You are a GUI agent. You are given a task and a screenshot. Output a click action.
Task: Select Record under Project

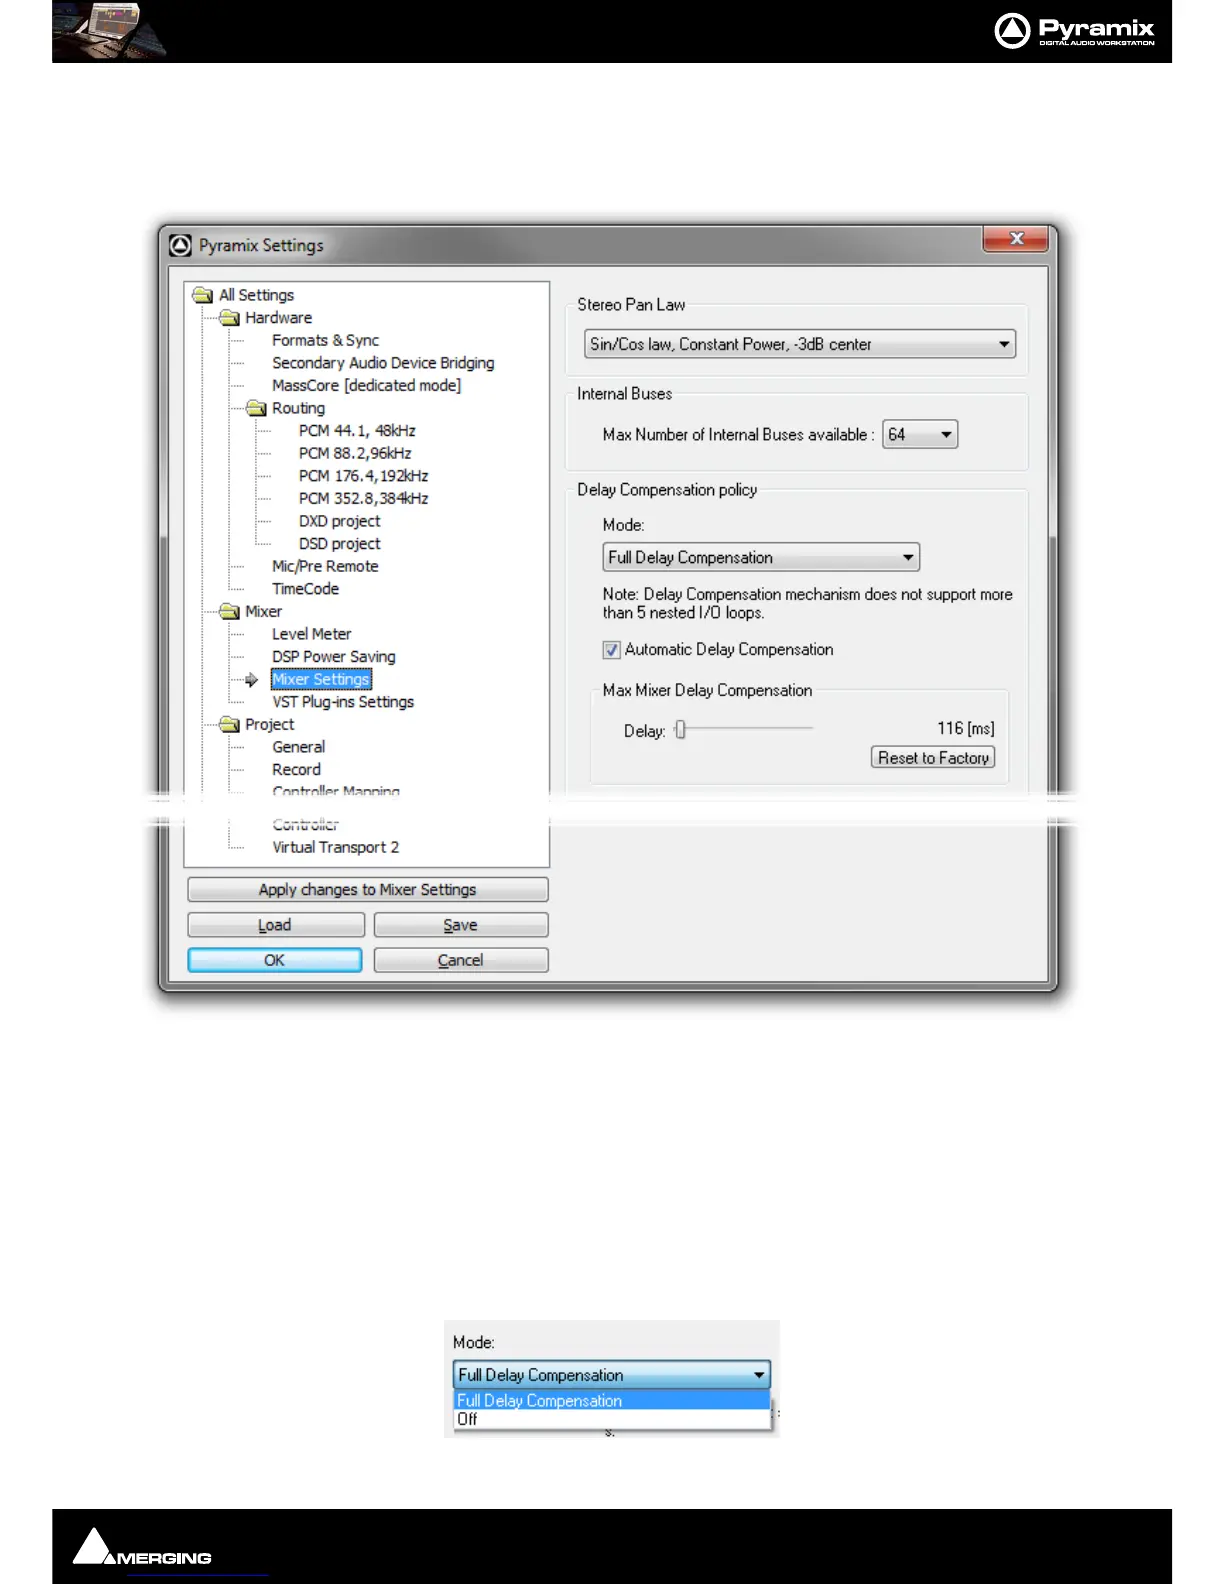[x=296, y=770]
